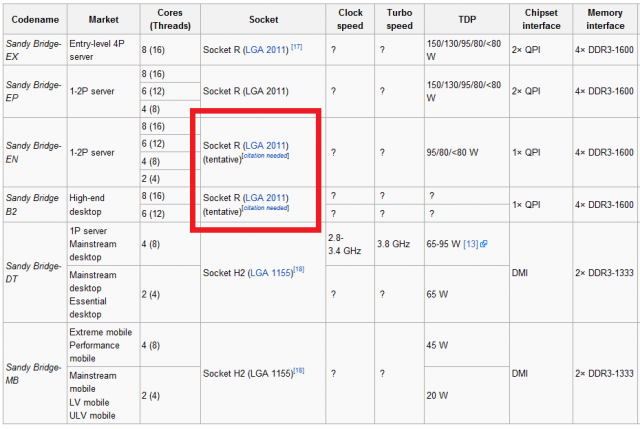The height and width of the screenshot is (429, 640).
Task: Select the Sandy Bridge-EP codename cell
Action: click(x=35, y=91)
